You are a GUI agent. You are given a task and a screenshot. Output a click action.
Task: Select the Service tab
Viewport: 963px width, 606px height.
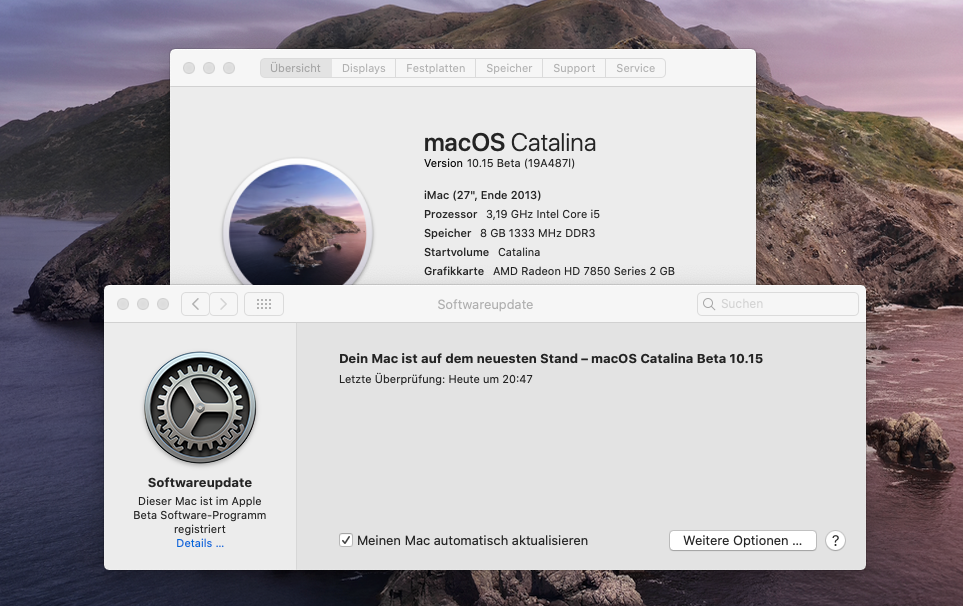click(x=636, y=68)
